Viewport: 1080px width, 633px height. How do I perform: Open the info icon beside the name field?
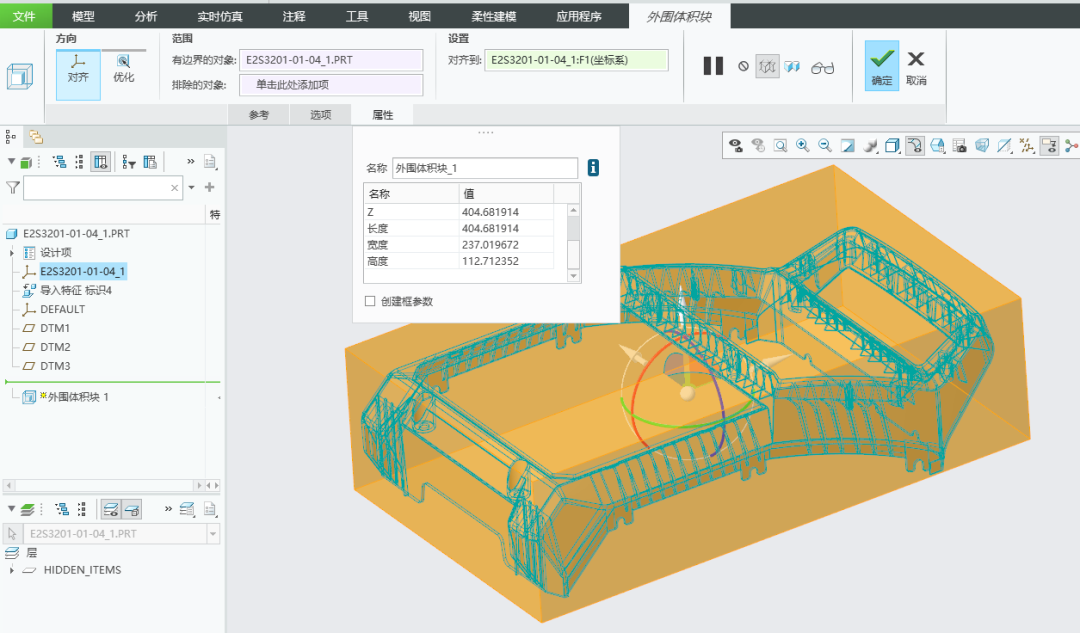[593, 167]
